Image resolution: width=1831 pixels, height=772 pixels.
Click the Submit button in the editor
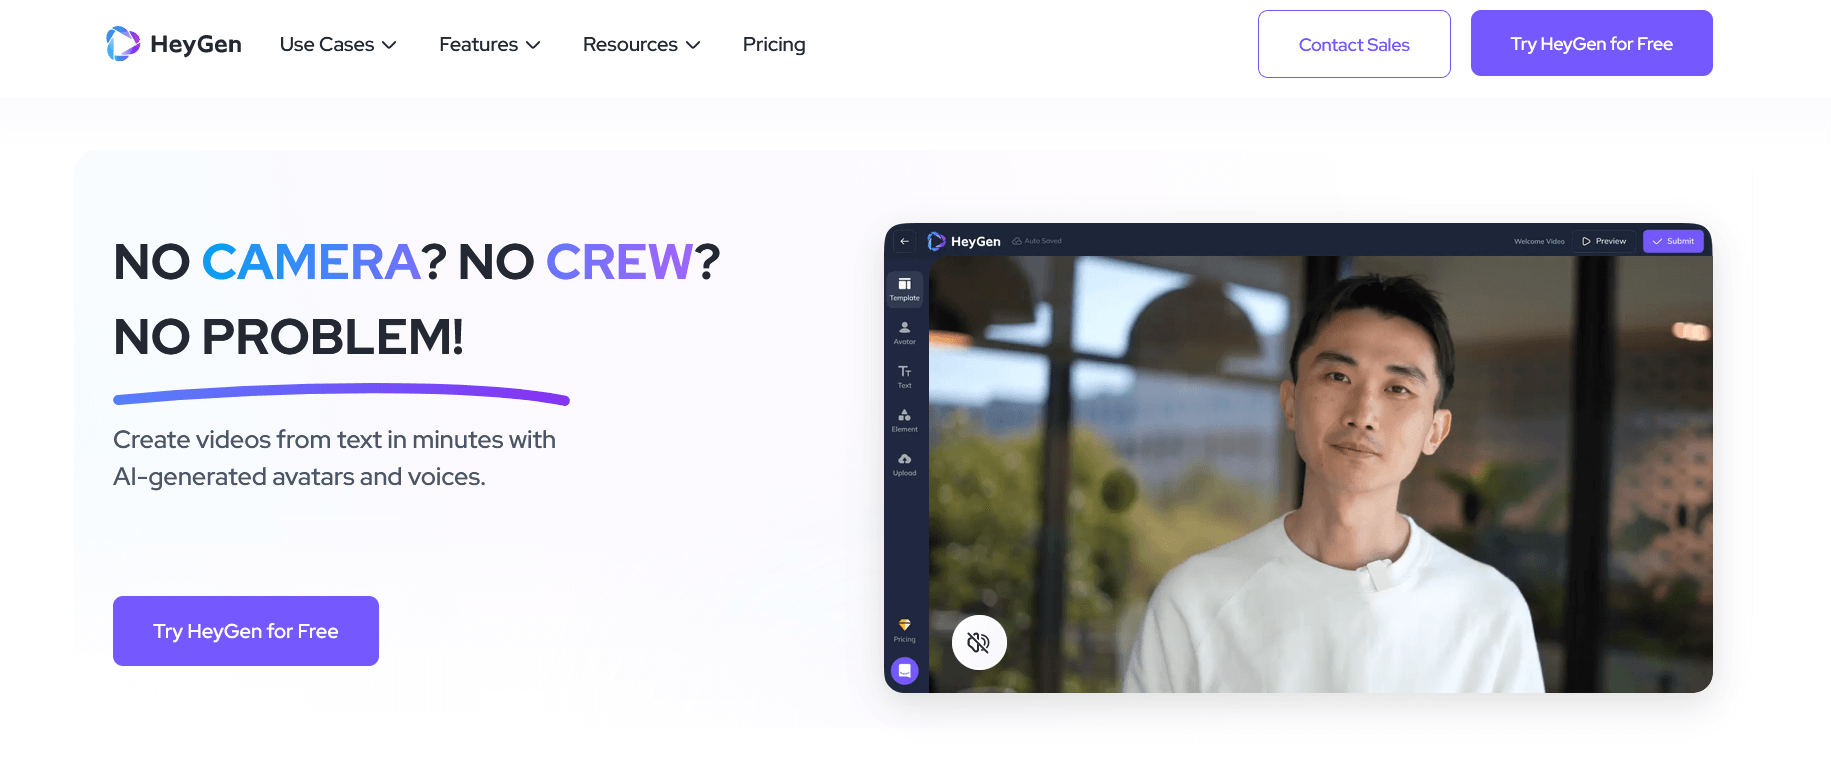tap(1673, 241)
